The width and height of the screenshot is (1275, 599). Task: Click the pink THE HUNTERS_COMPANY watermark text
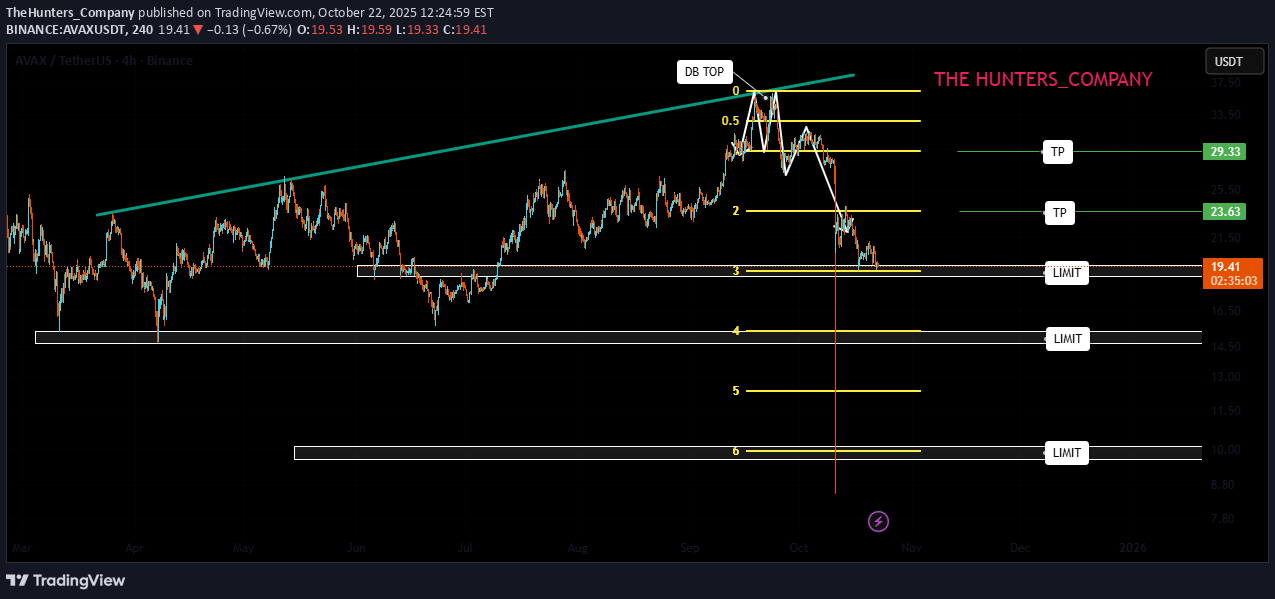point(1042,79)
